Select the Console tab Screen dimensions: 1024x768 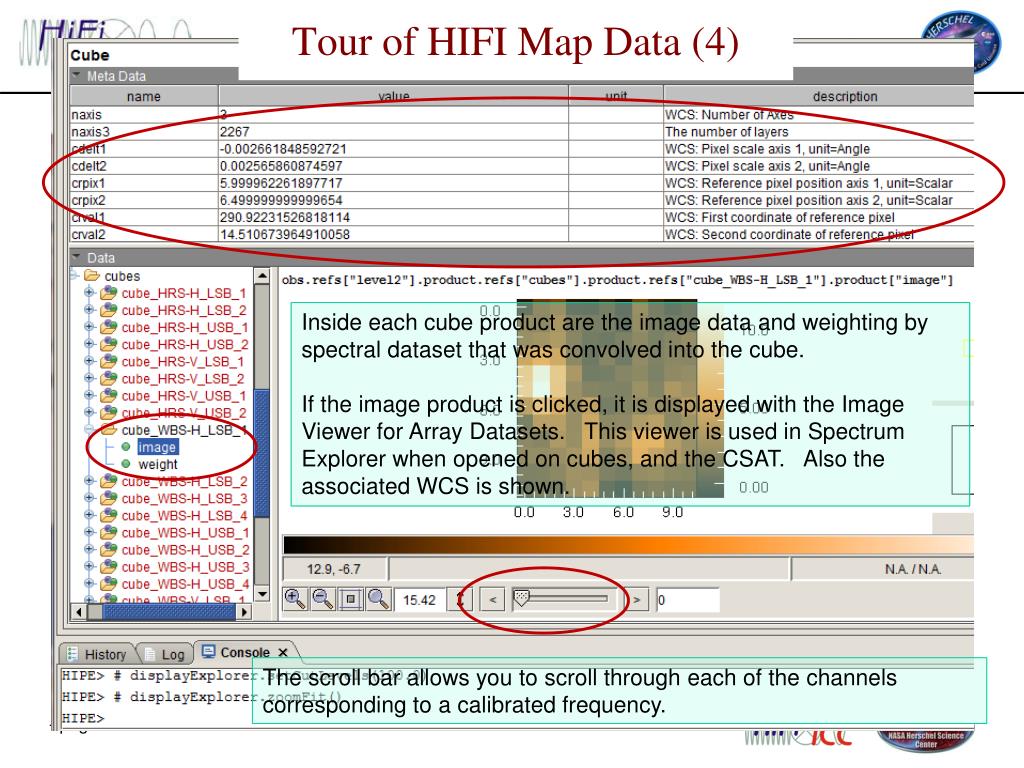(245, 652)
